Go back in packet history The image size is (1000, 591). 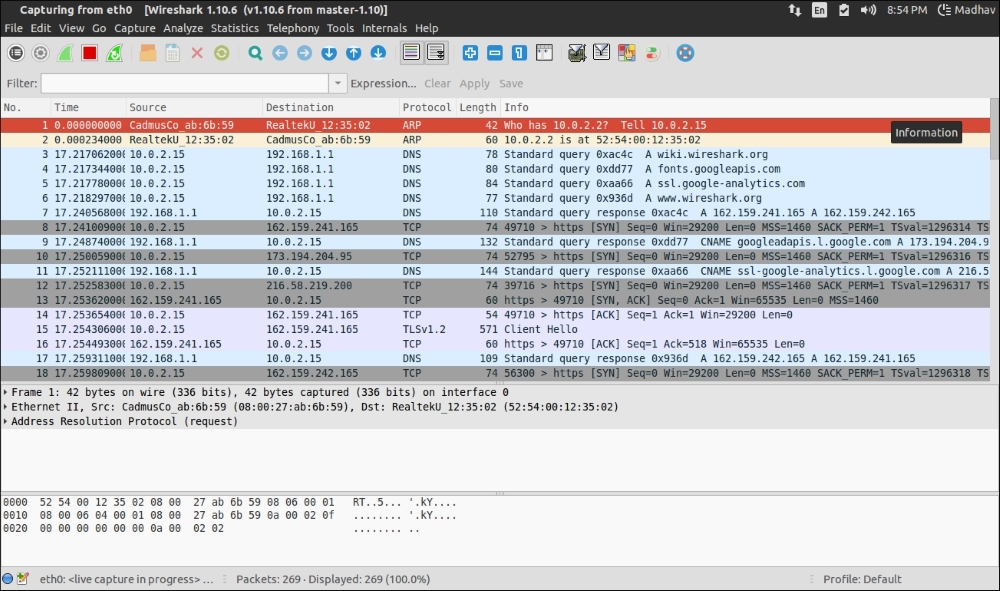[279, 53]
